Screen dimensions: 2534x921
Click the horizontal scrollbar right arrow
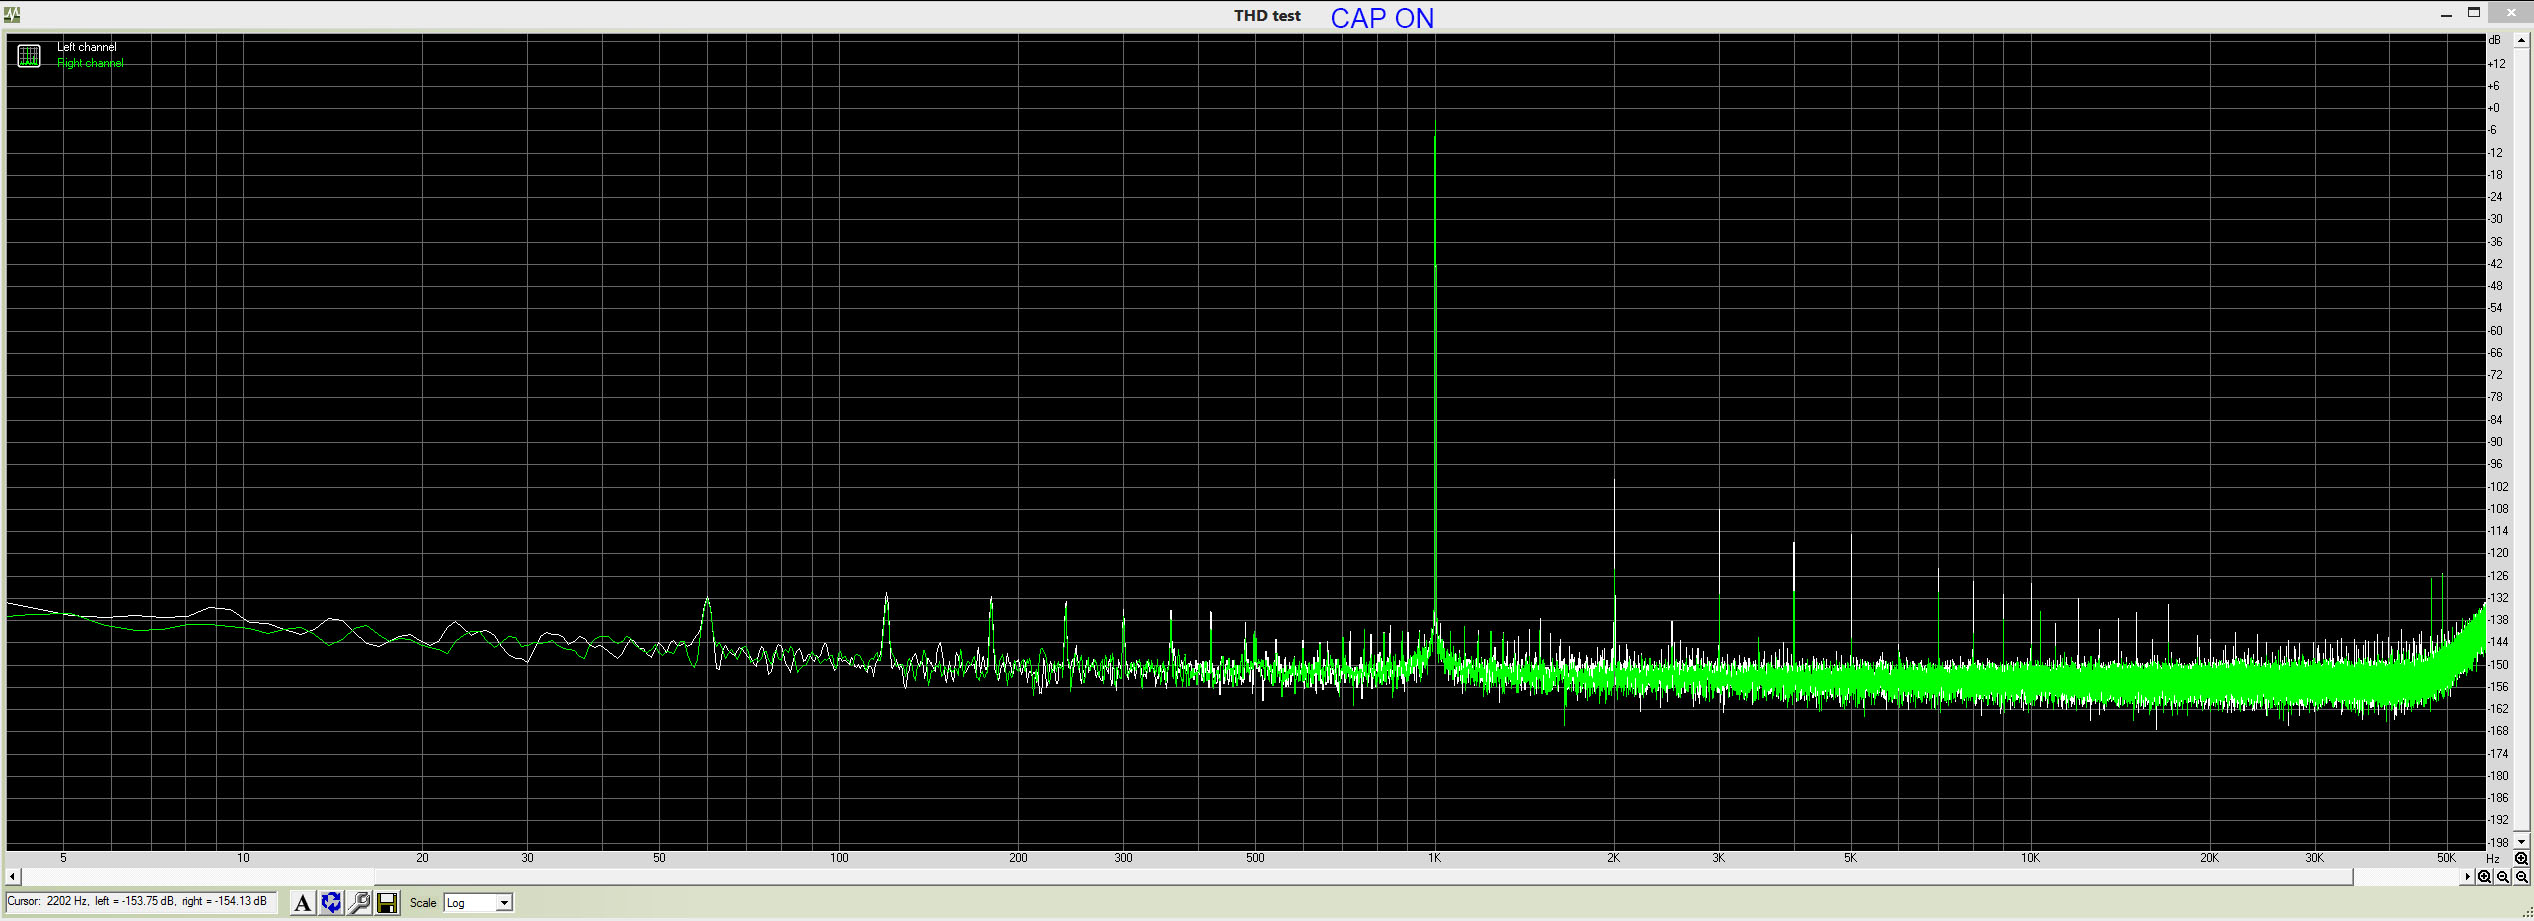[x=2467, y=877]
